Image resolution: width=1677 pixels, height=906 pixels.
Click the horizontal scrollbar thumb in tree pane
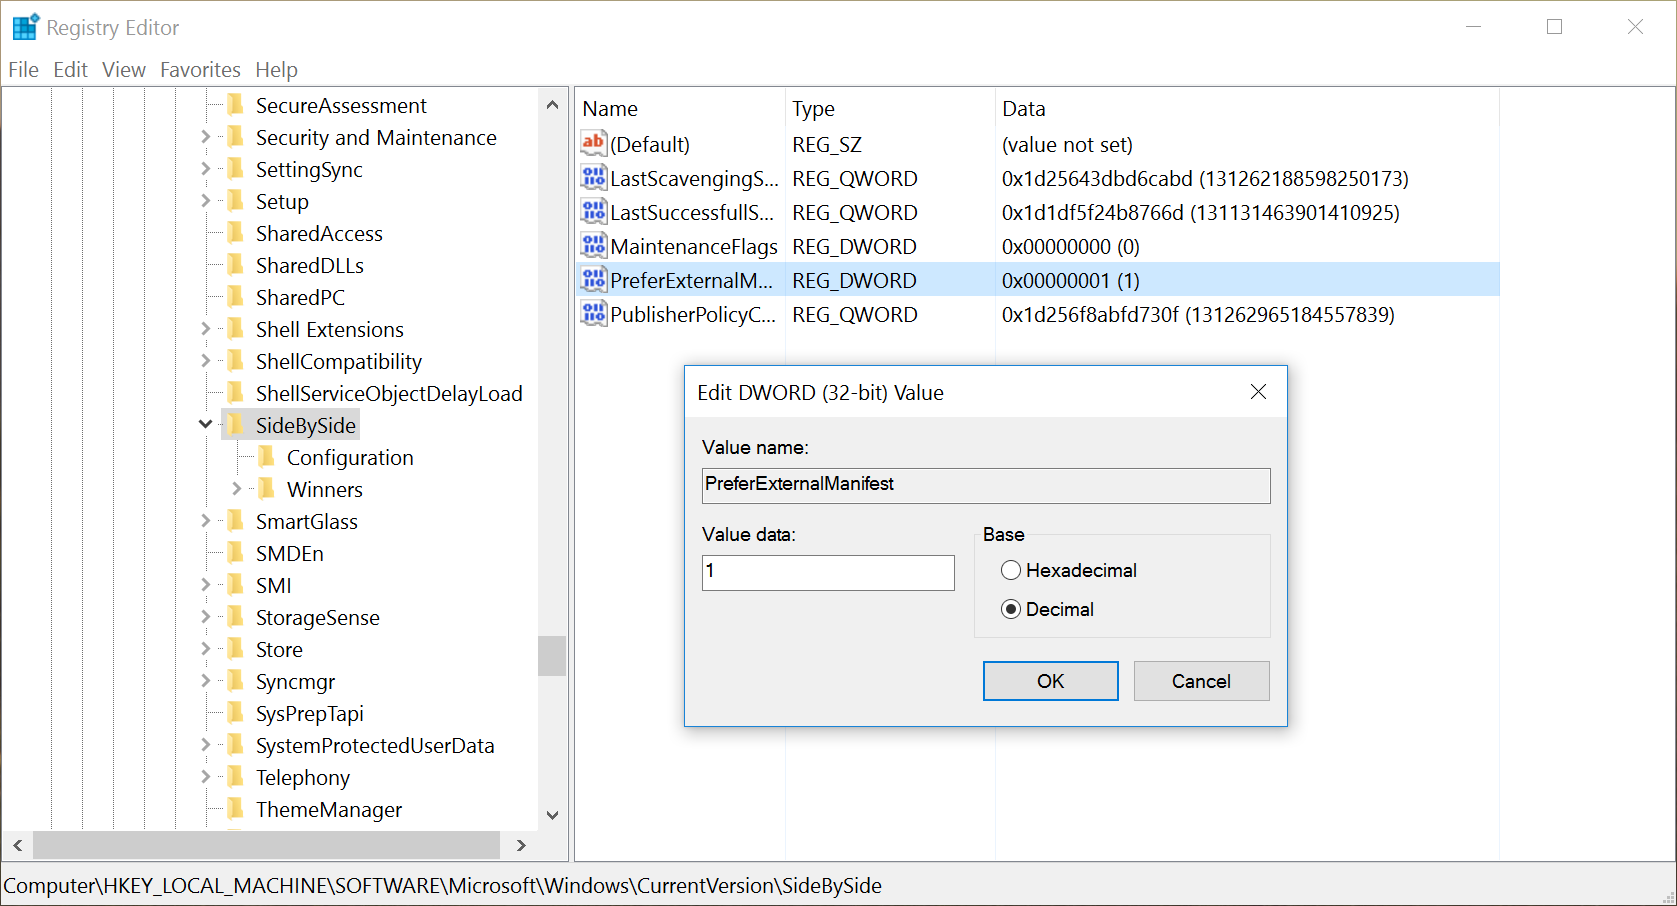(266, 845)
